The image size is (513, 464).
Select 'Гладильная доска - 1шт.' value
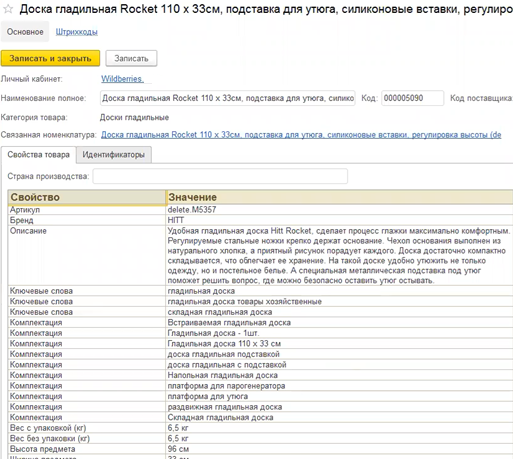point(339,333)
